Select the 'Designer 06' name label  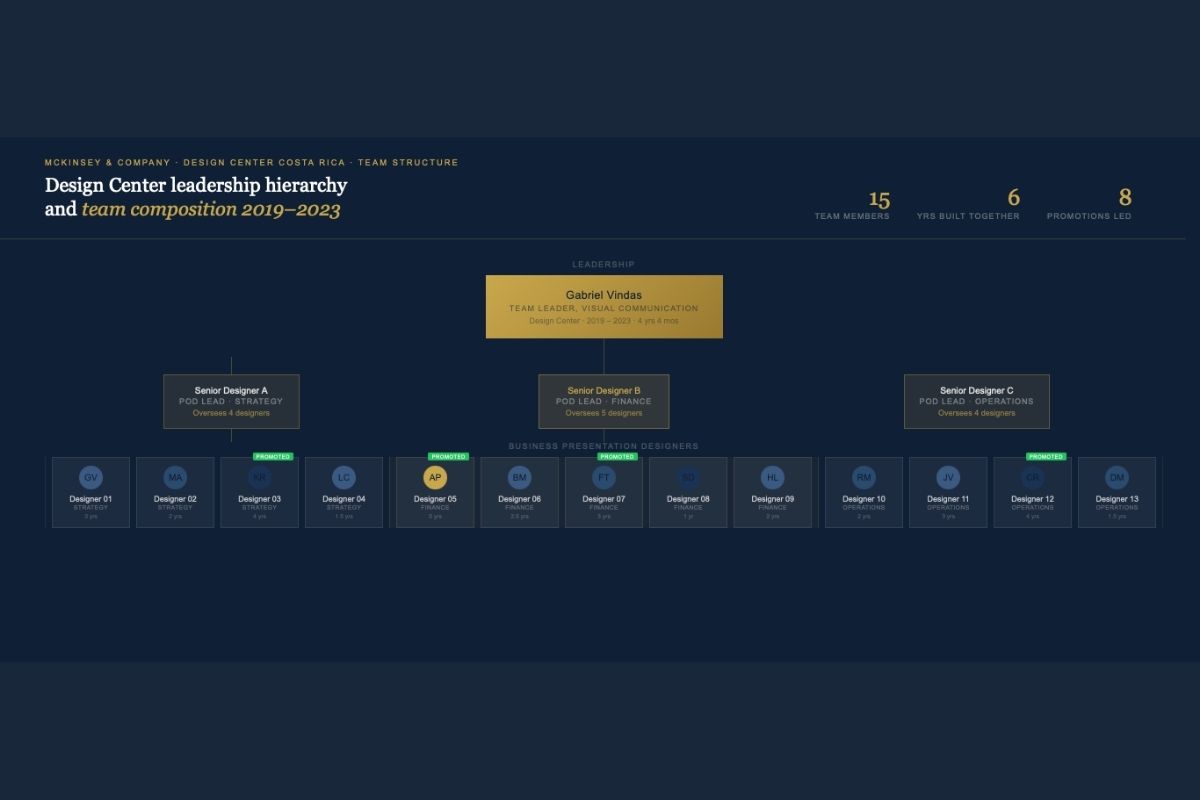pos(519,499)
